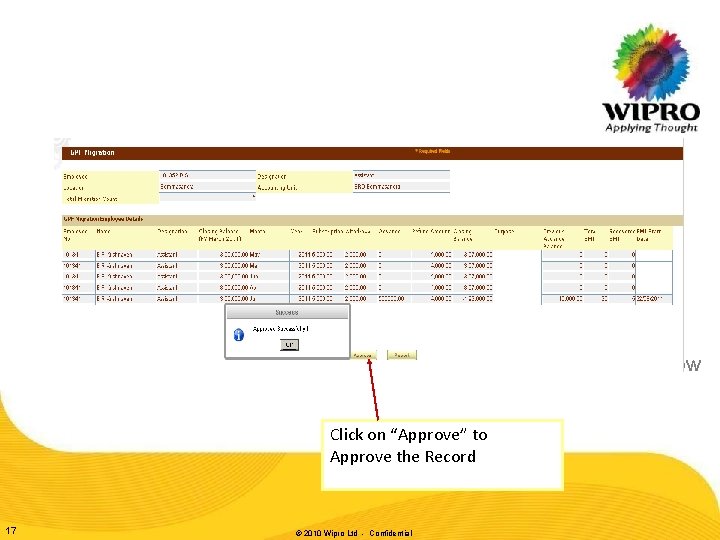Click the Approve button below the table
Viewport: 720px width, 540px height.
click(363, 355)
